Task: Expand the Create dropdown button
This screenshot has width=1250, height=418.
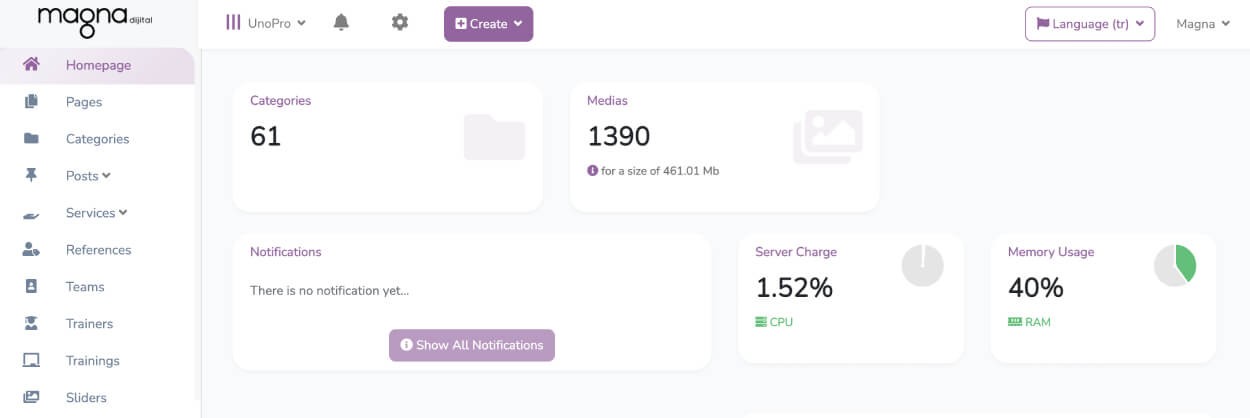Action: pos(488,24)
